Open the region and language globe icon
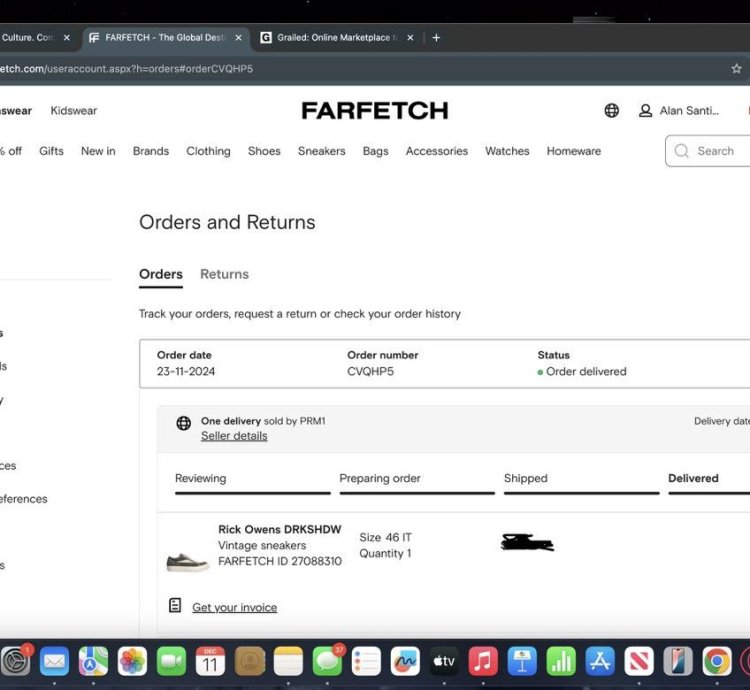The width and height of the screenshot is (750, 690). 612,110
